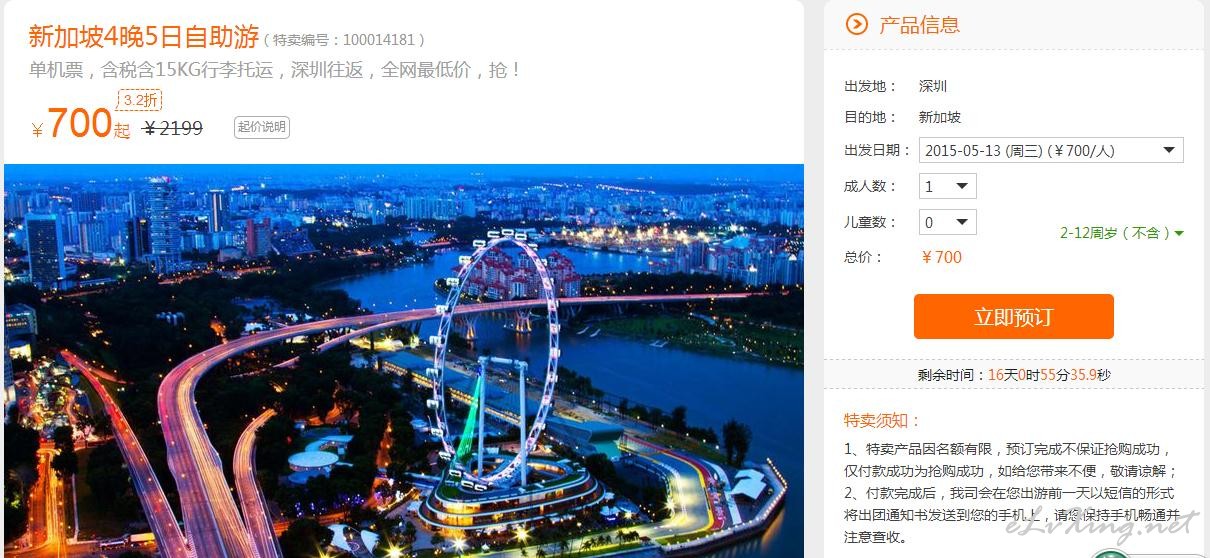The height and width of the screenshot is (558, 1210).
Task: Open the 起价说明 price explanation tag
Action: [x=262, y=127]
